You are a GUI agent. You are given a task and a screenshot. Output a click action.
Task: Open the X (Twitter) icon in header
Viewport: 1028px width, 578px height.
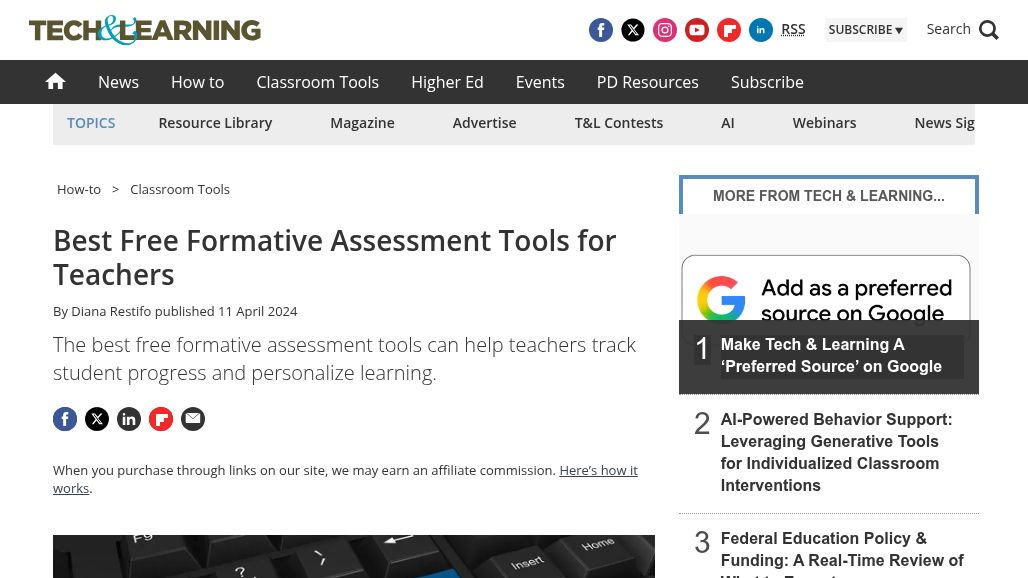coord(633,30)
